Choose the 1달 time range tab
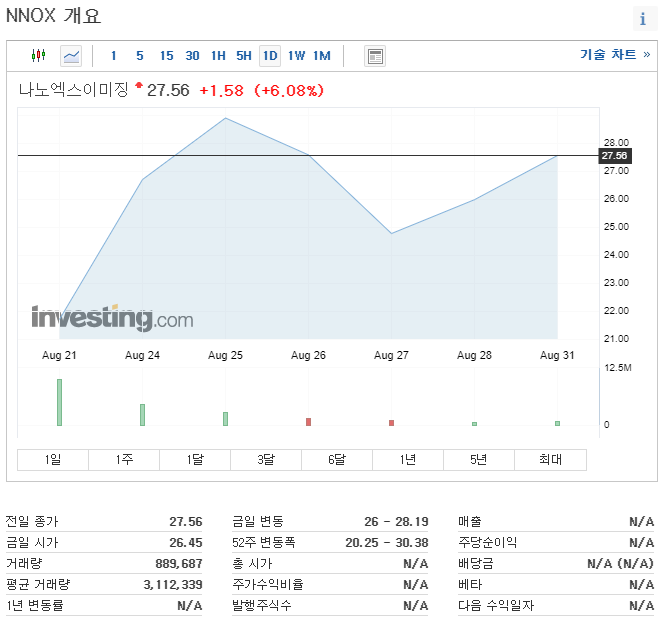Screen dimensions: 669x625 tap(195, 460)
